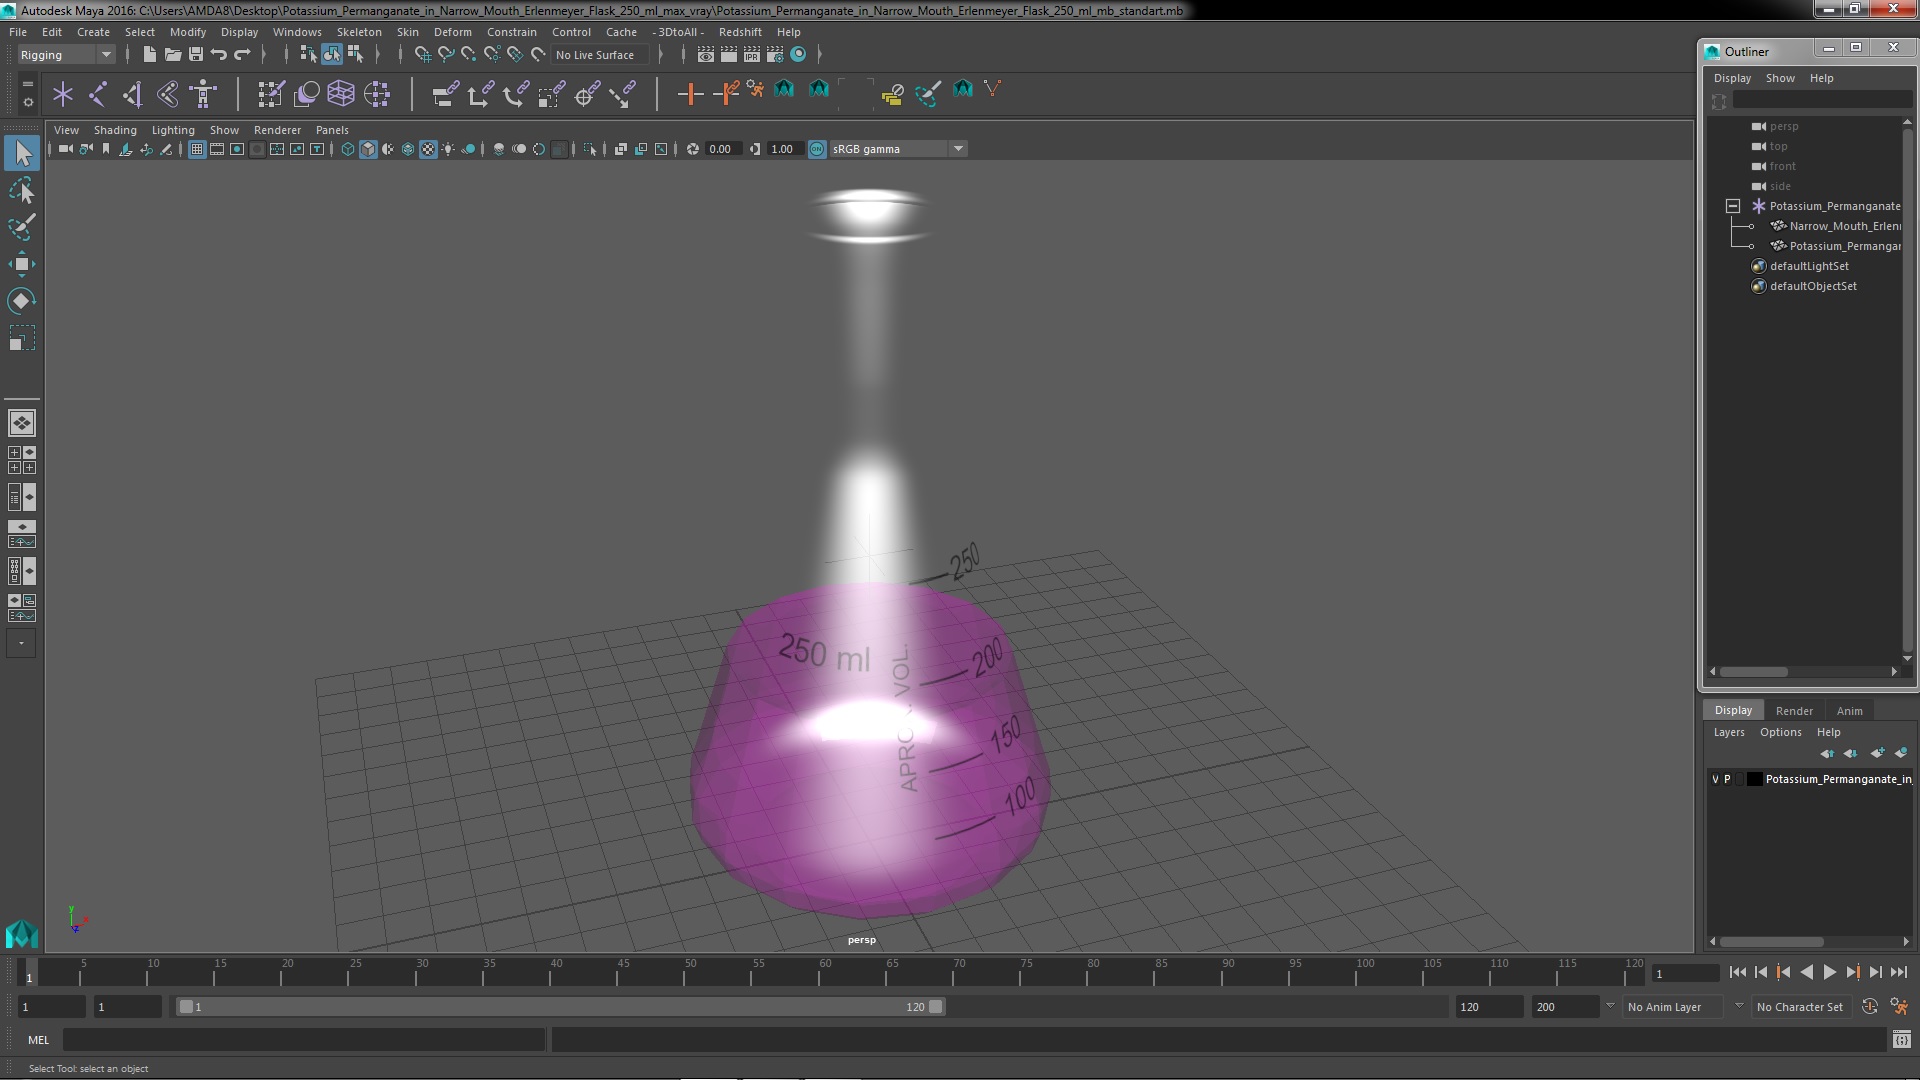Click the Maya home logo icon

pos(21,934)
